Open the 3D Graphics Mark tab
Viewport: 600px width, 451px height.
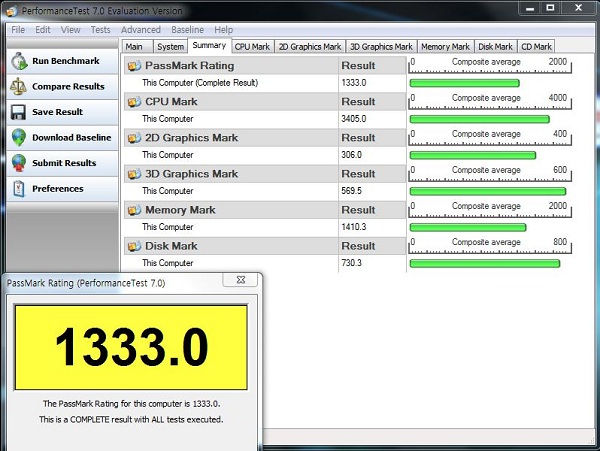pyautogui.click(x=382, y=47)
